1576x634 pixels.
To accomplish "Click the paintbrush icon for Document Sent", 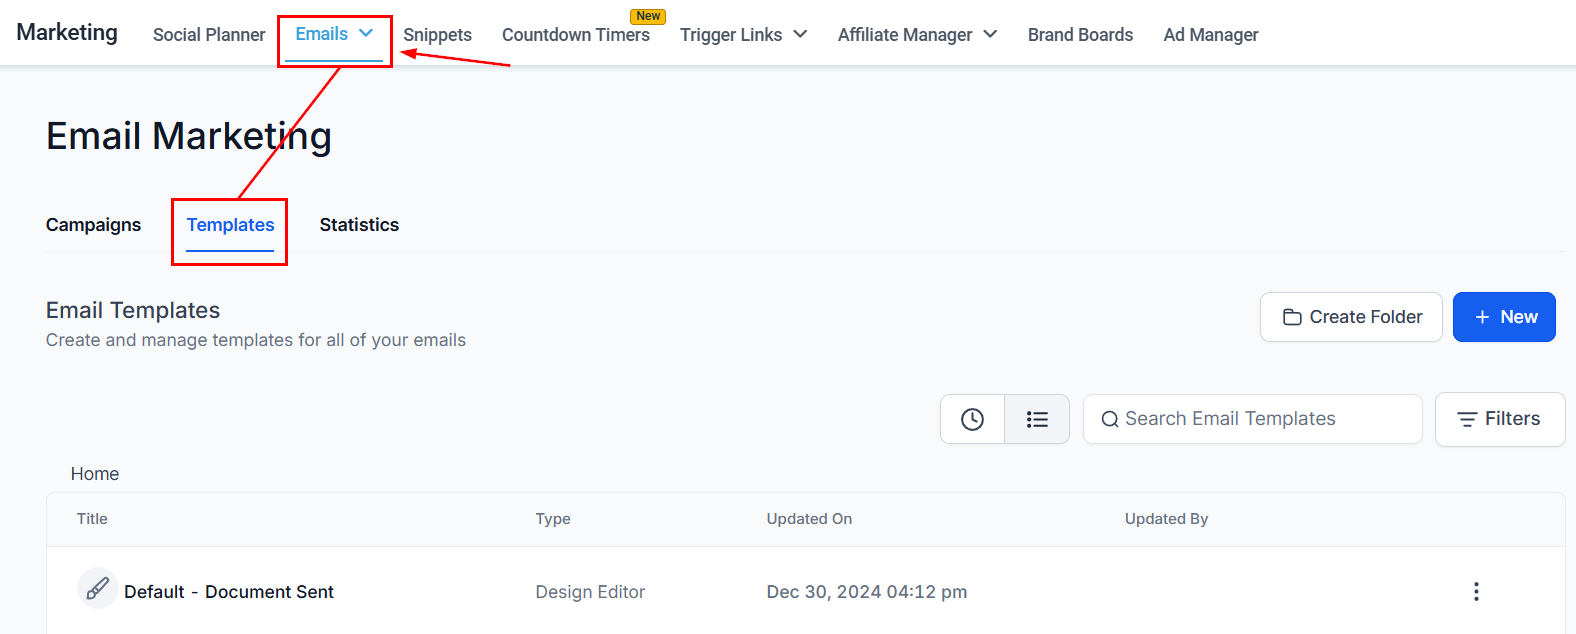I will (98, 588).
